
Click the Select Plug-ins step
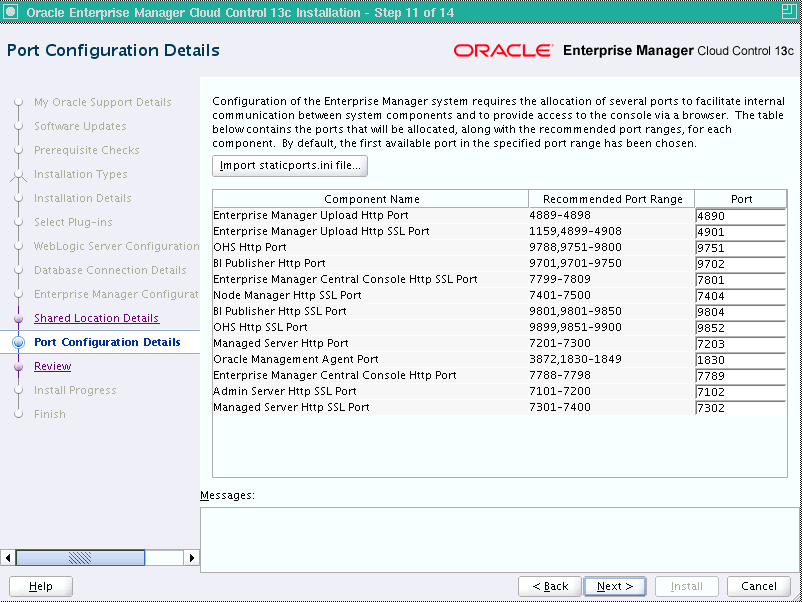click(73, 222)
